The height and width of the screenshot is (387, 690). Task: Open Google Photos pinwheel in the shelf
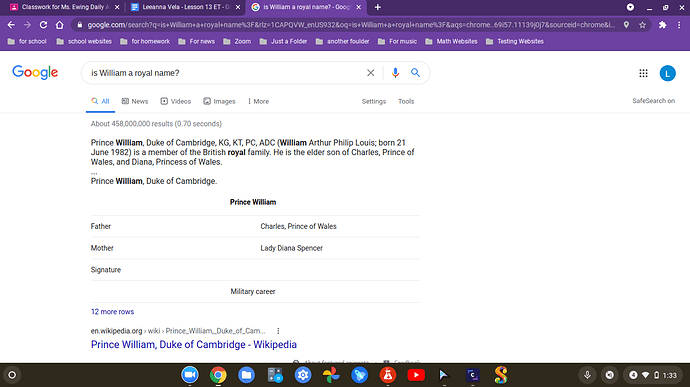tap(331, 375)
